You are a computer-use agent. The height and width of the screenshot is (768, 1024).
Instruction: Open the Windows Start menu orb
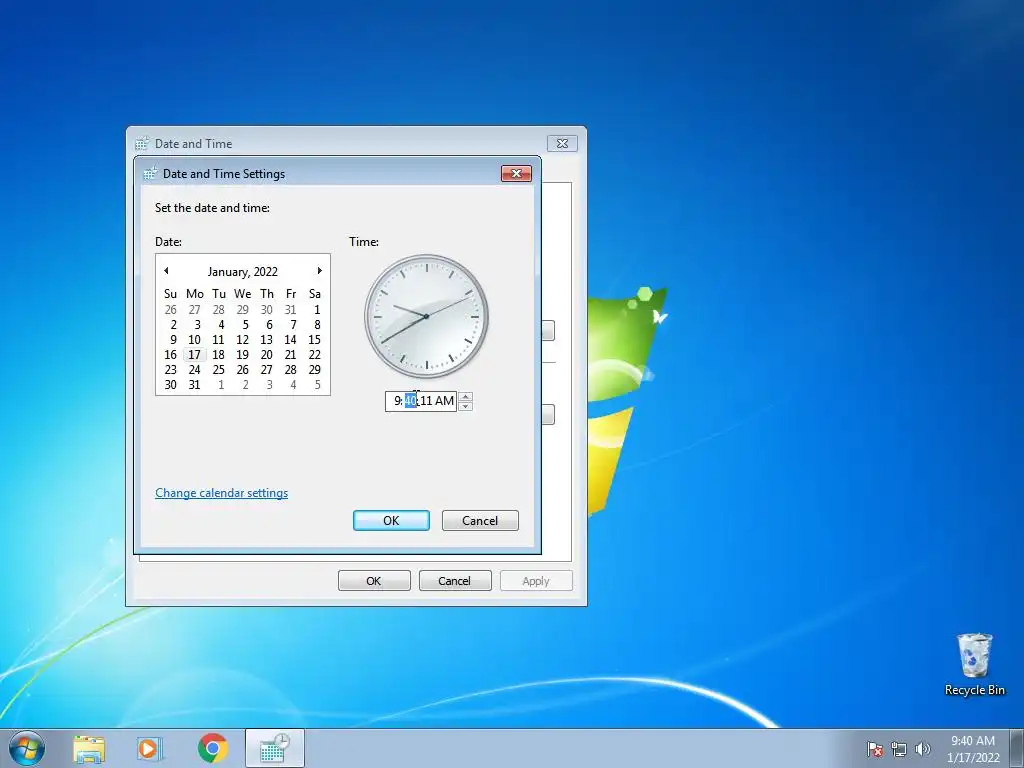tap(26, 748)
